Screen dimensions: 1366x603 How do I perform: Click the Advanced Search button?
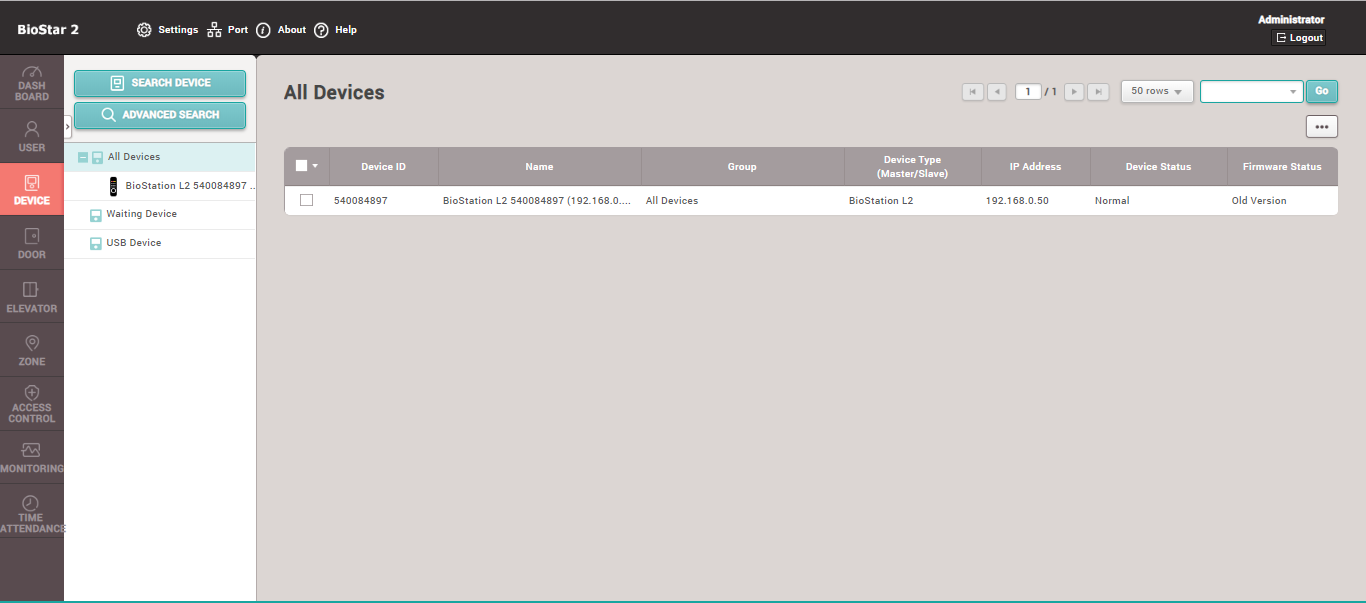160,115
